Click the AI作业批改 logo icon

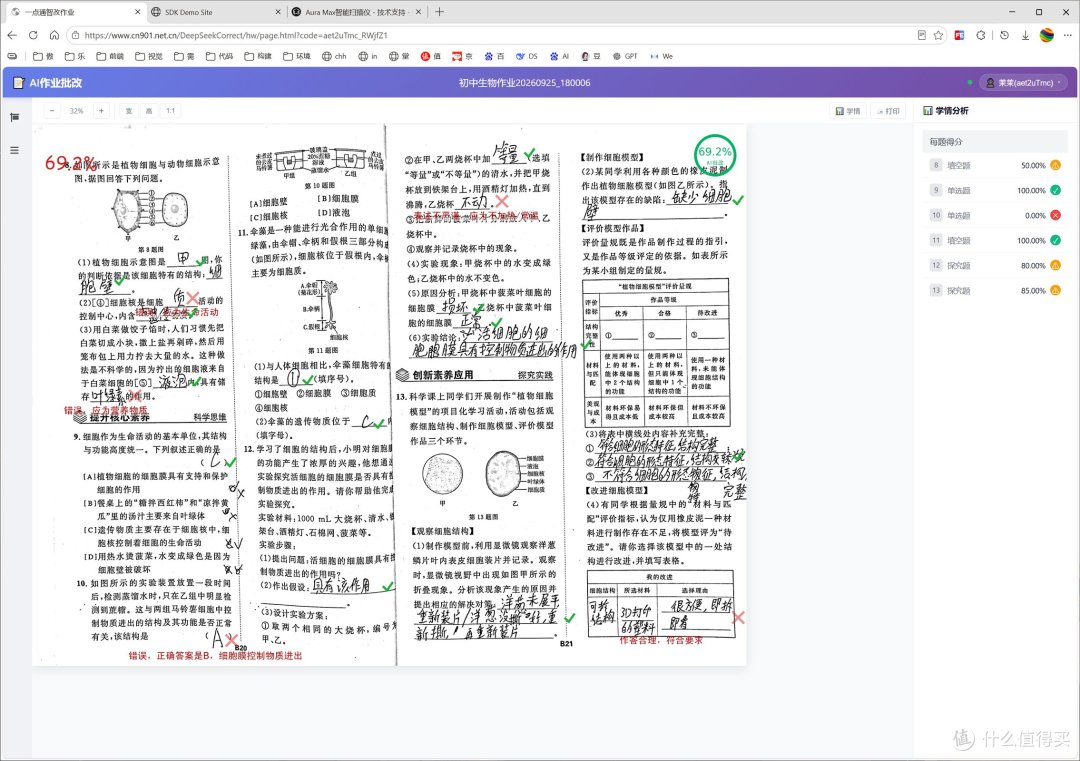19,83
